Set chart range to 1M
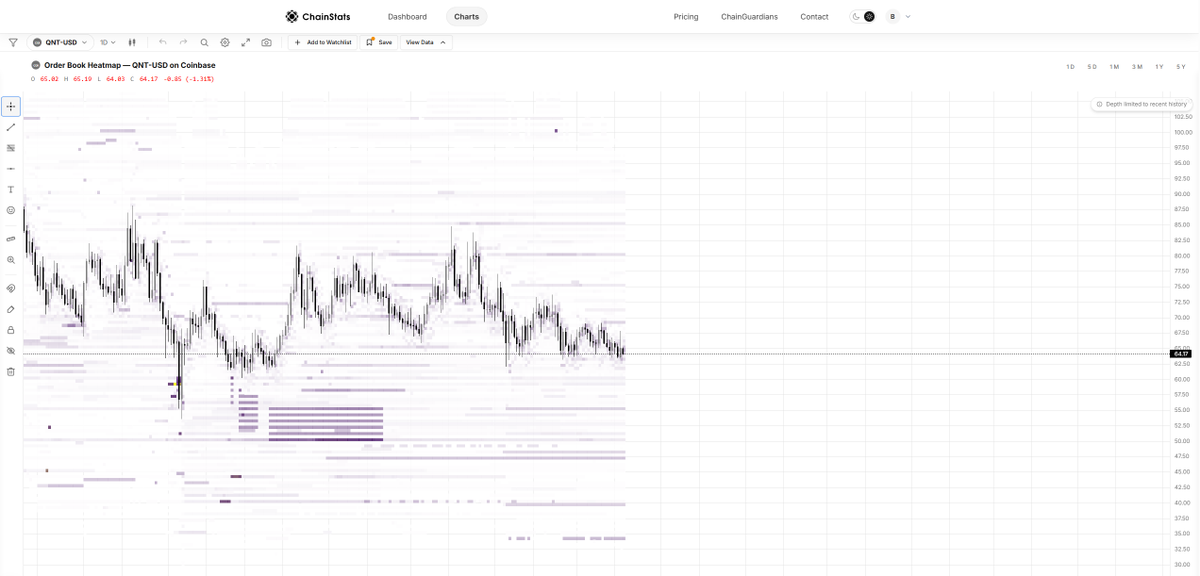 [1114, 67]
